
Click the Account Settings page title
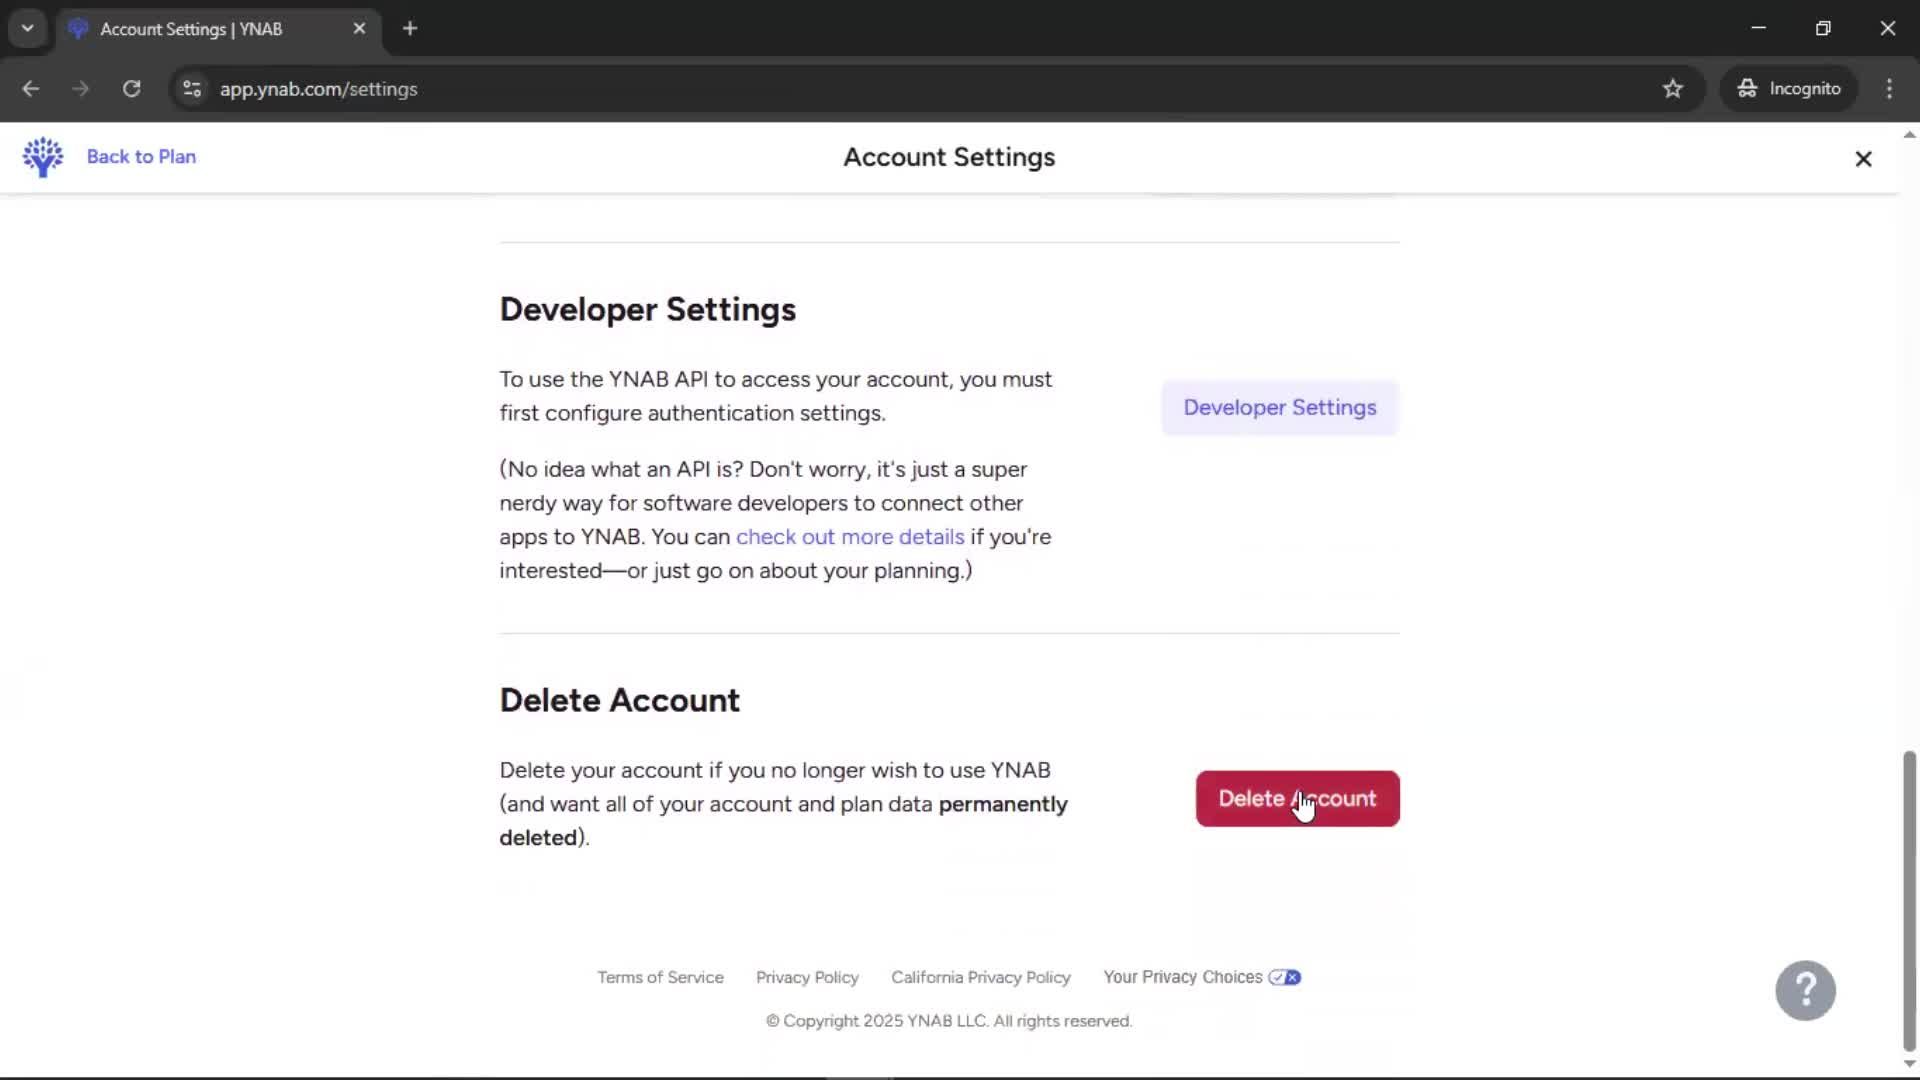[x=949, y=157]
